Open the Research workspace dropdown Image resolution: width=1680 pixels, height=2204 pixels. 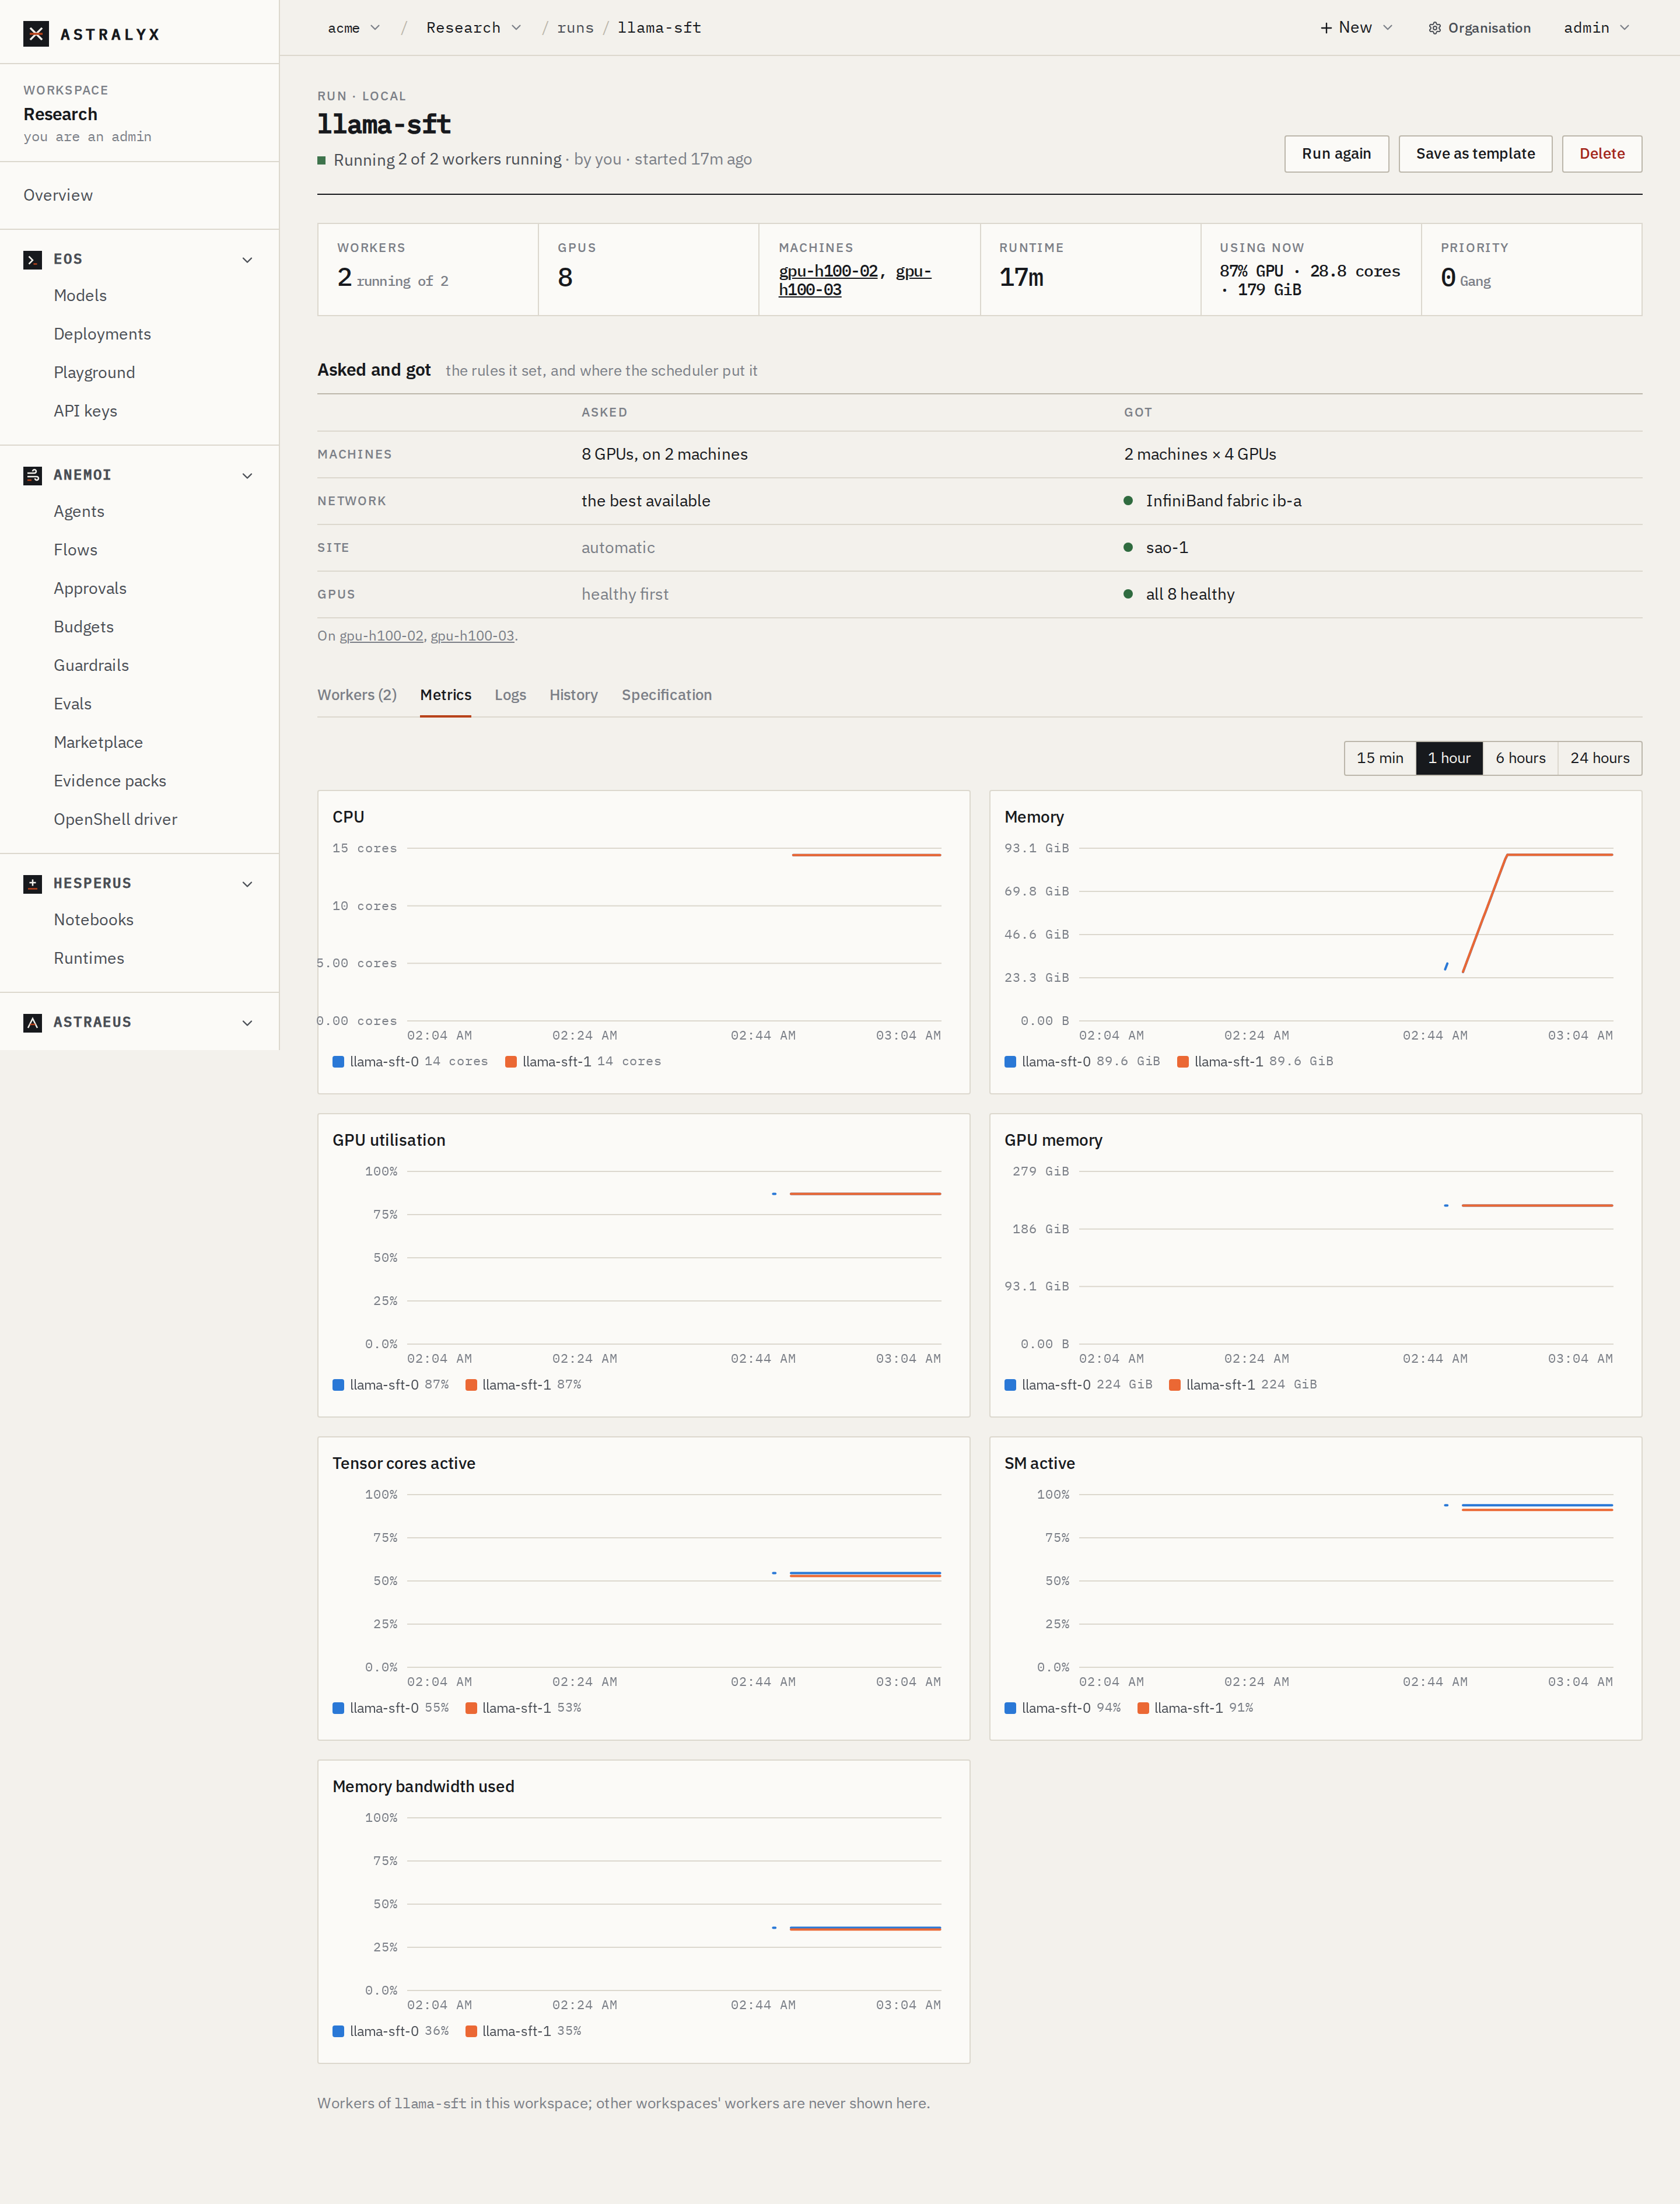(x=473, y=28)
